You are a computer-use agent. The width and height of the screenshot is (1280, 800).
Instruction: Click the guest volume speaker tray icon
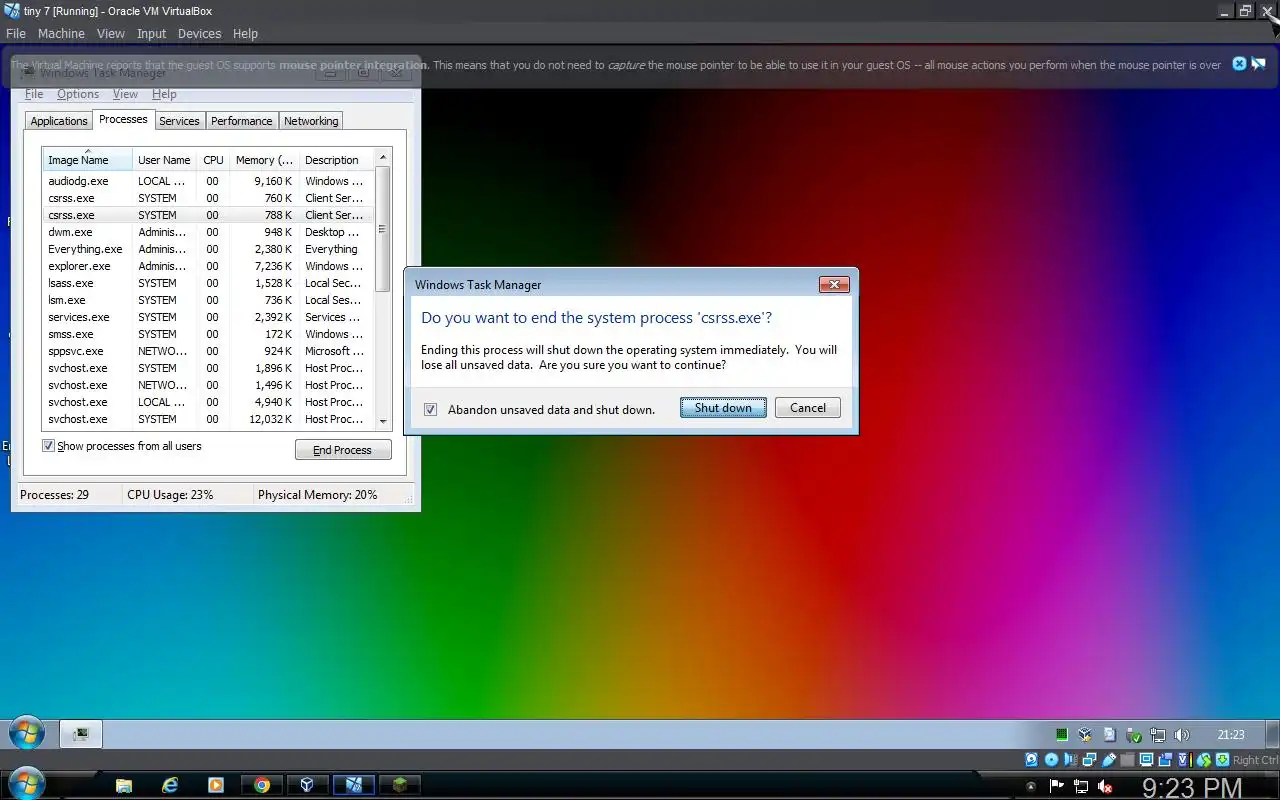[x=1182, y=735]
